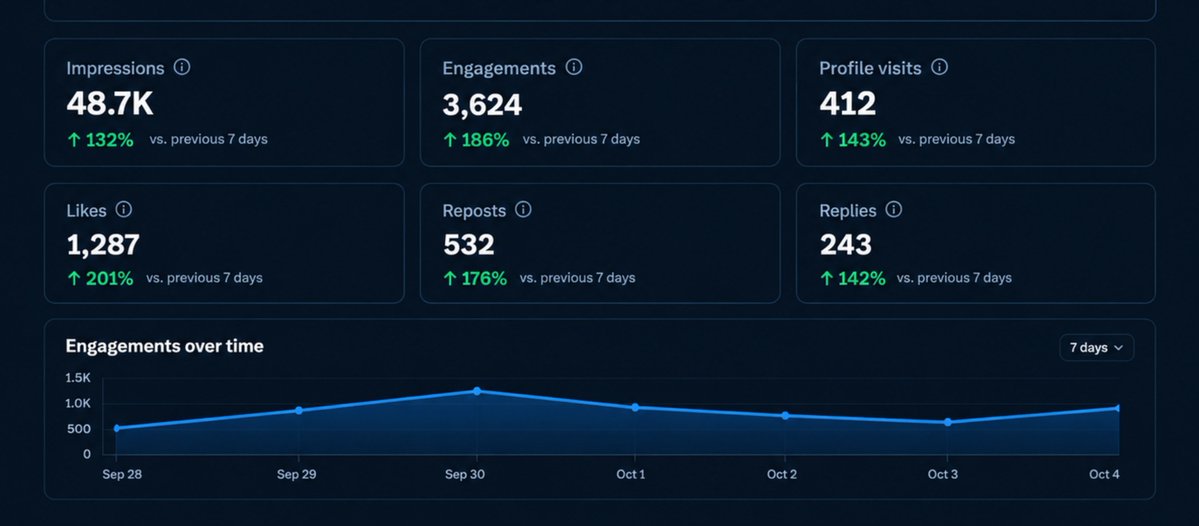This screenshot has width=1199, height=526.
Task: Click the 143% profile visits change
Action: (853, 140)
